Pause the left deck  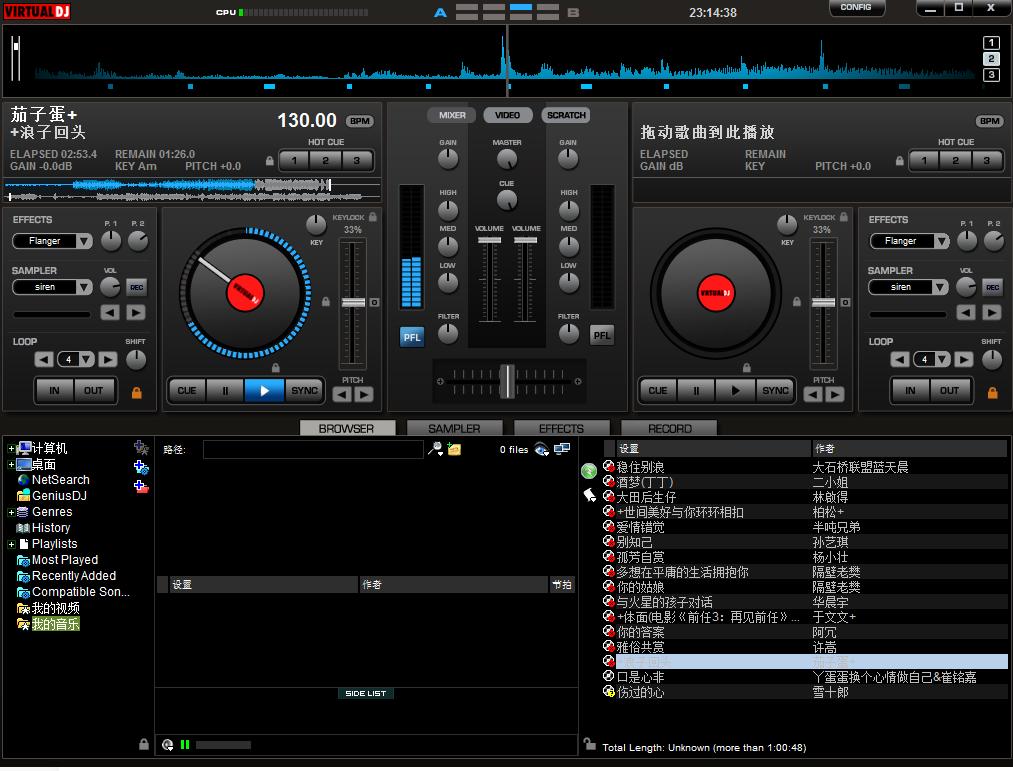click(225, 390)
